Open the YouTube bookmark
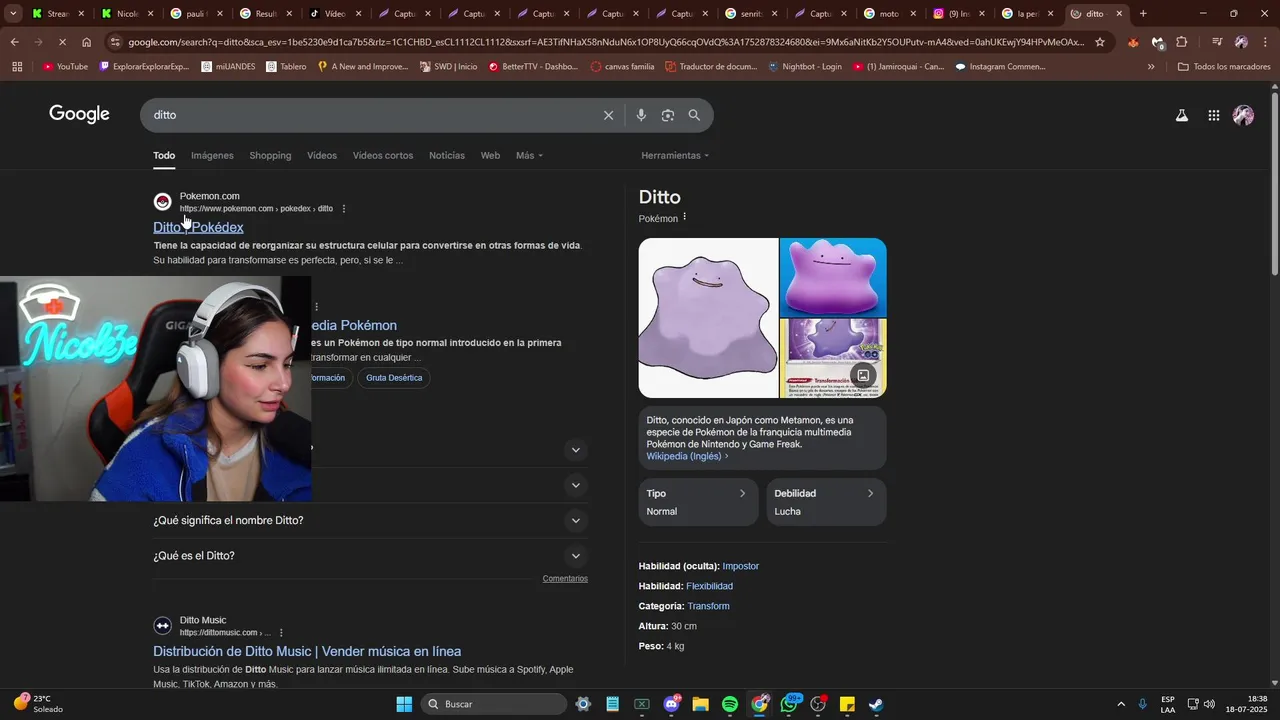1280x720 pixels. pos(65,66)
